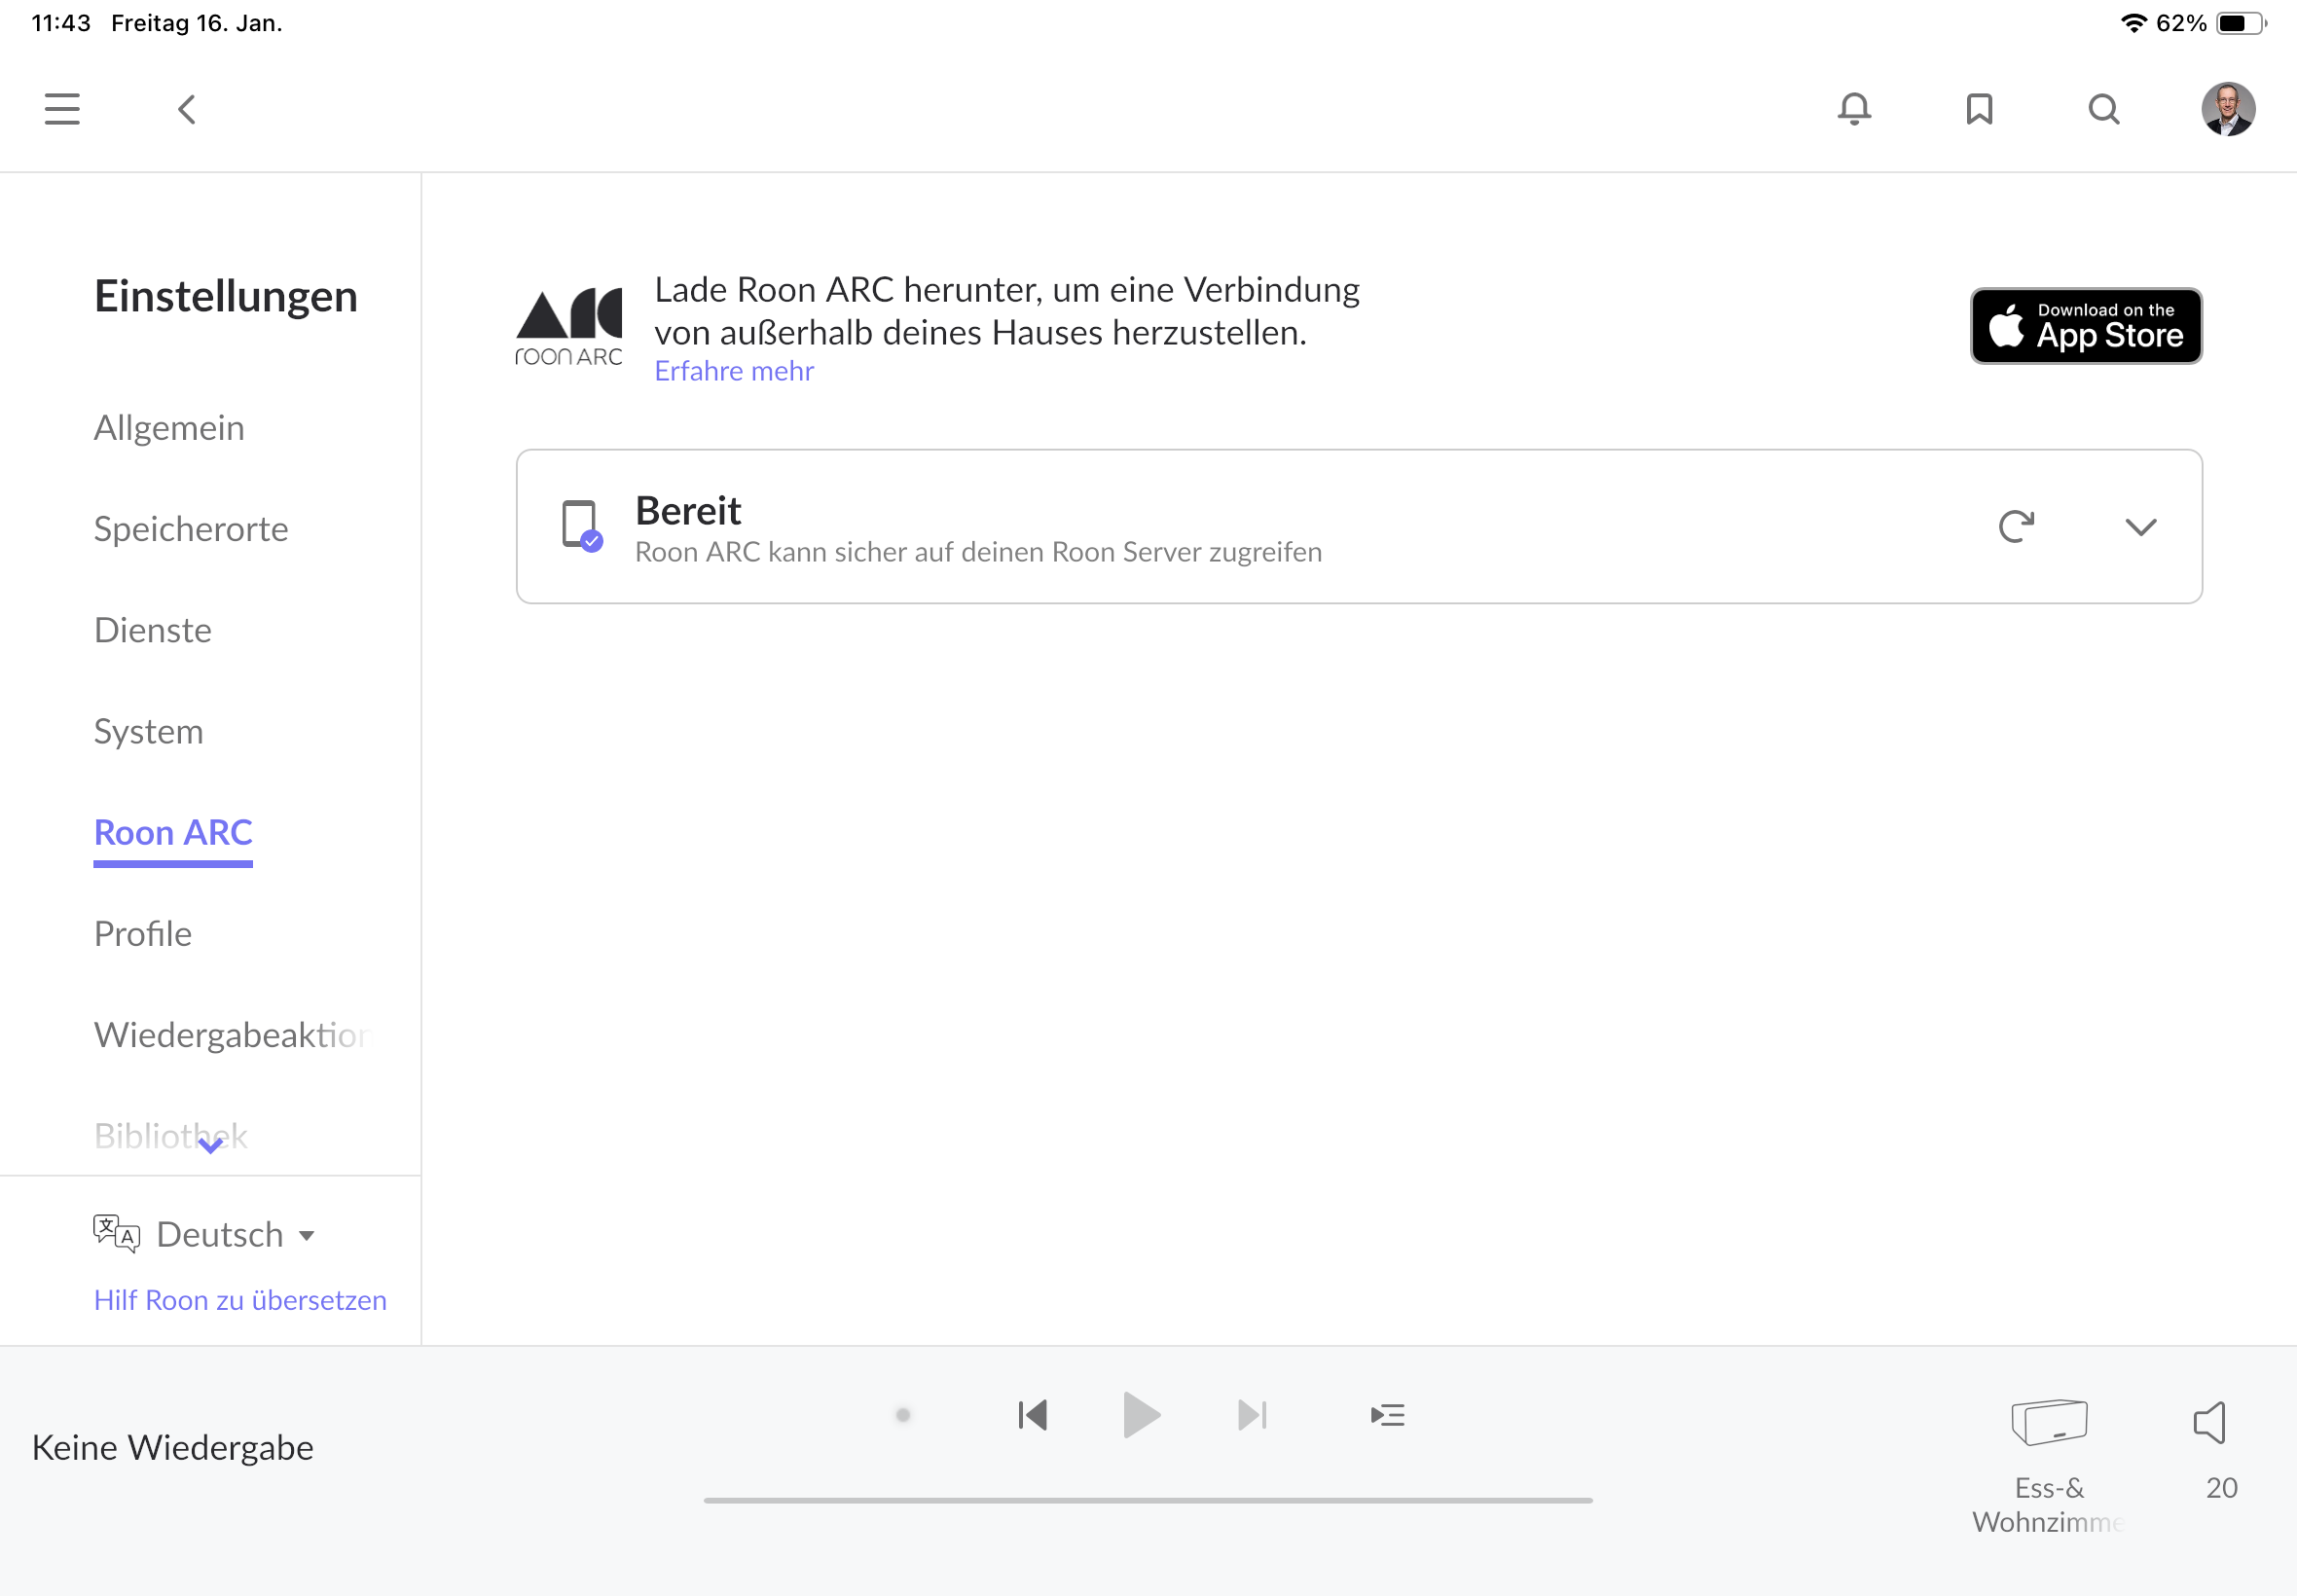Click the playback progress bar
The width and height of the screenshot is (2297, 1596).
point(1148,1500)
